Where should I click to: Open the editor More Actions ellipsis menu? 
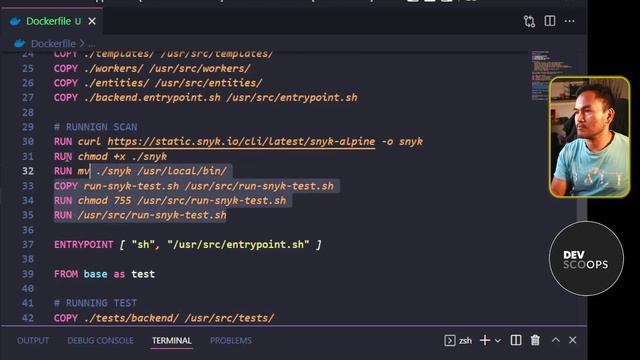tap(569, 21)
